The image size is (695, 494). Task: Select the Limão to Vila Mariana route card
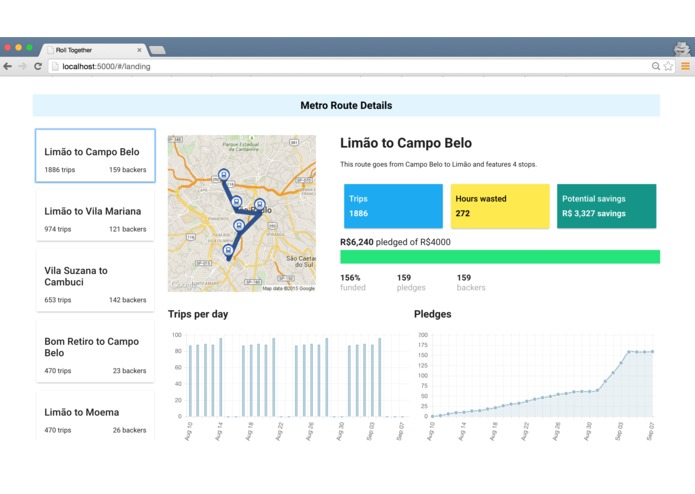point(95,215)
